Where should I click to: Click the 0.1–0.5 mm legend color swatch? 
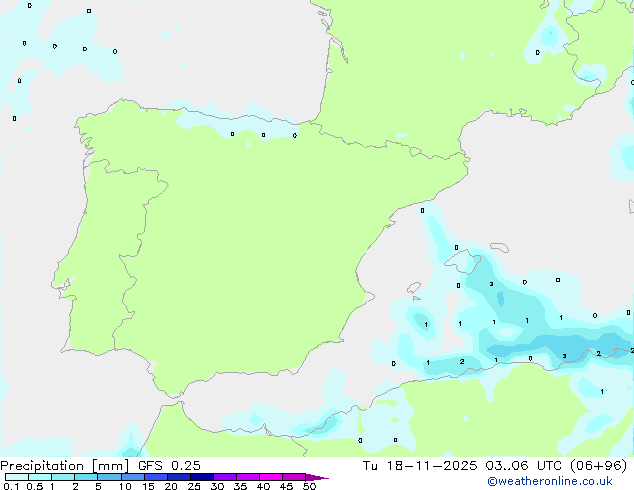17,477
